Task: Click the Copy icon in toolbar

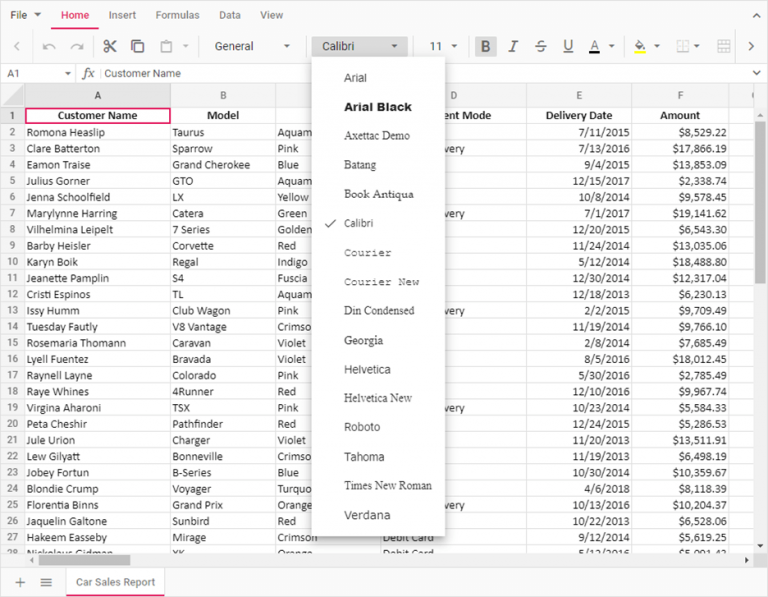Action: click(137, 46)
